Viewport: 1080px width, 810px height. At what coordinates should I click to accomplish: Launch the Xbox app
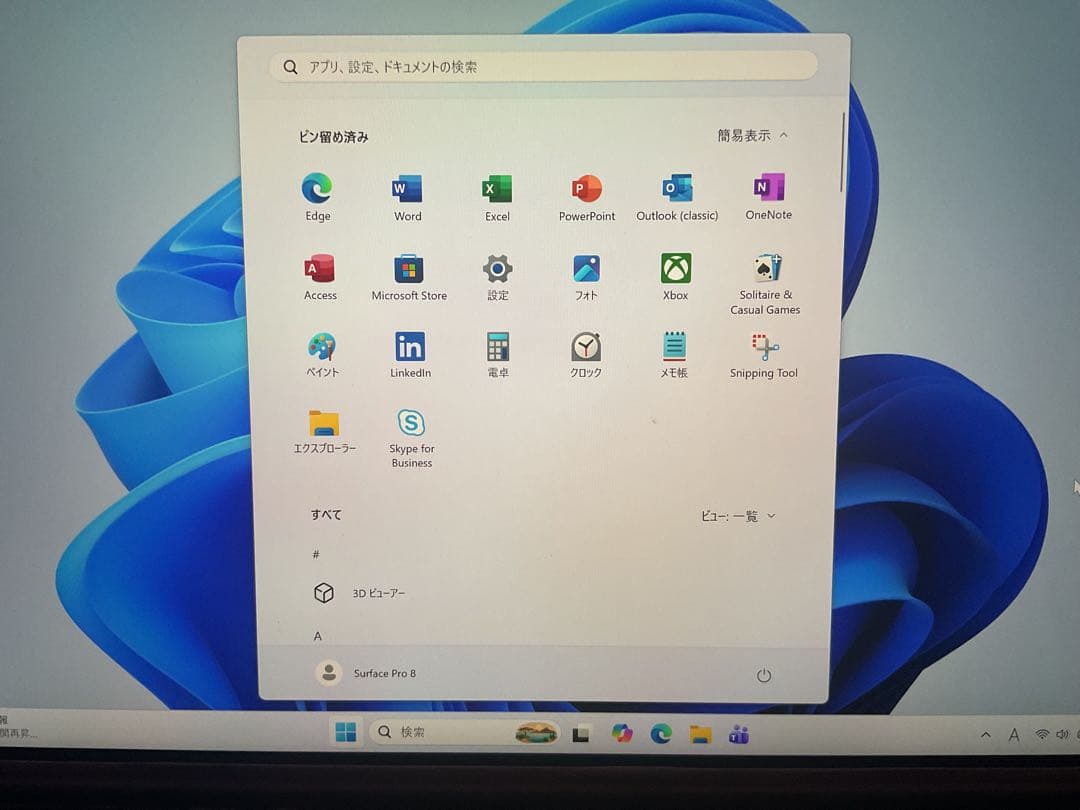[676, 277]
